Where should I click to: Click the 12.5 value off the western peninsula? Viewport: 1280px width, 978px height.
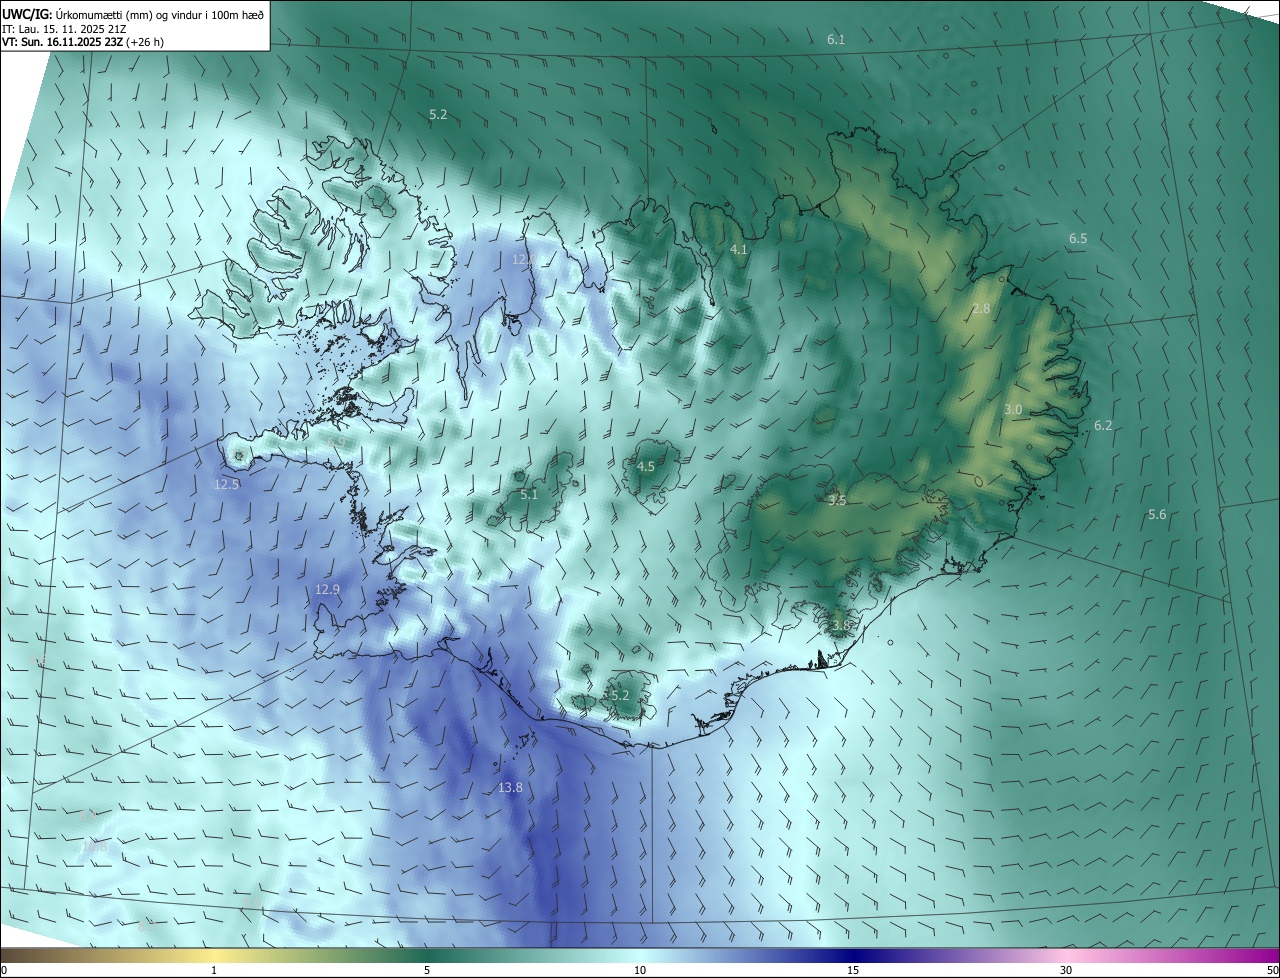[x=227, y=485]
